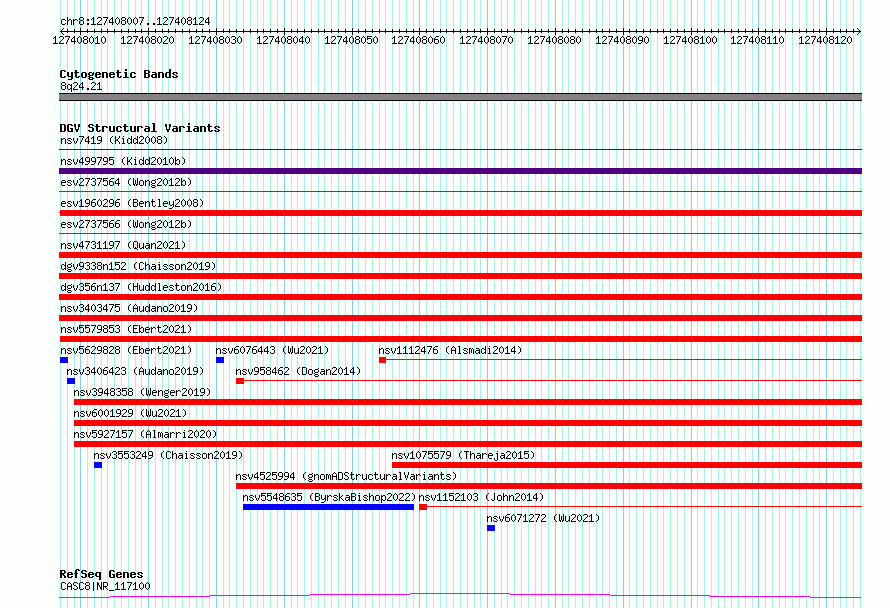This screenshot has height=608, width=890.
Task: Click the red bar under nsv4525994
Action: [x=549, y=486]
